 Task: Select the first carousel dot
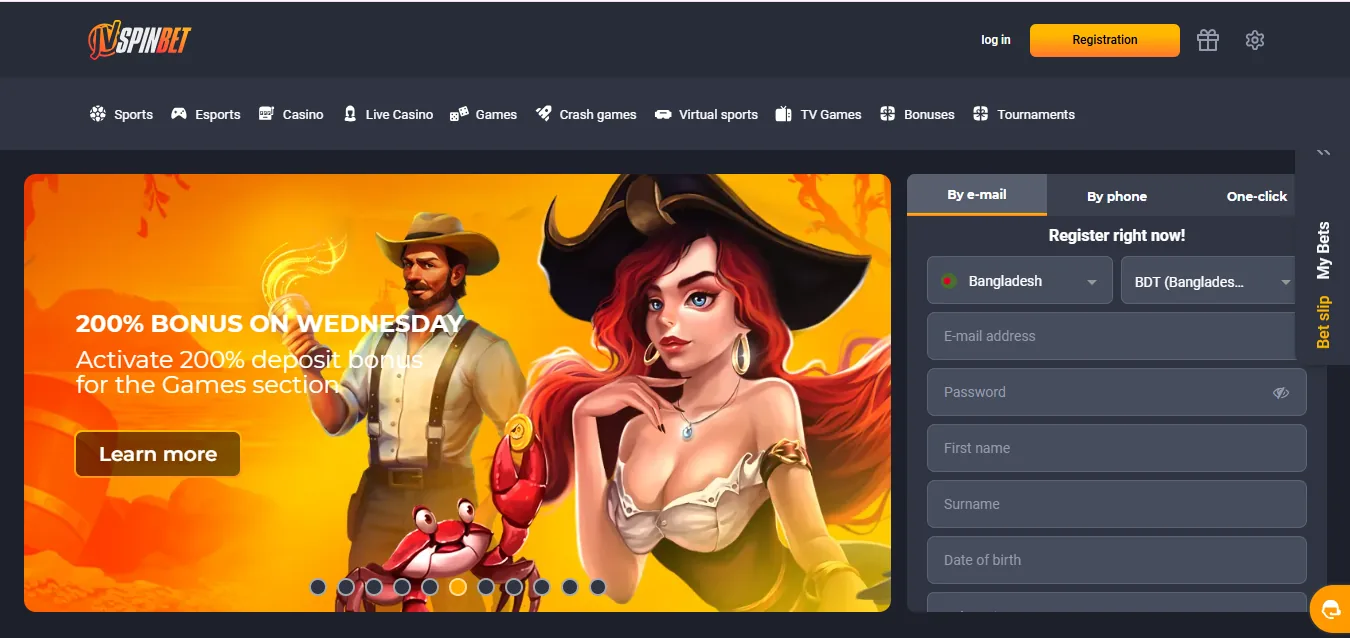coord(318,587)
